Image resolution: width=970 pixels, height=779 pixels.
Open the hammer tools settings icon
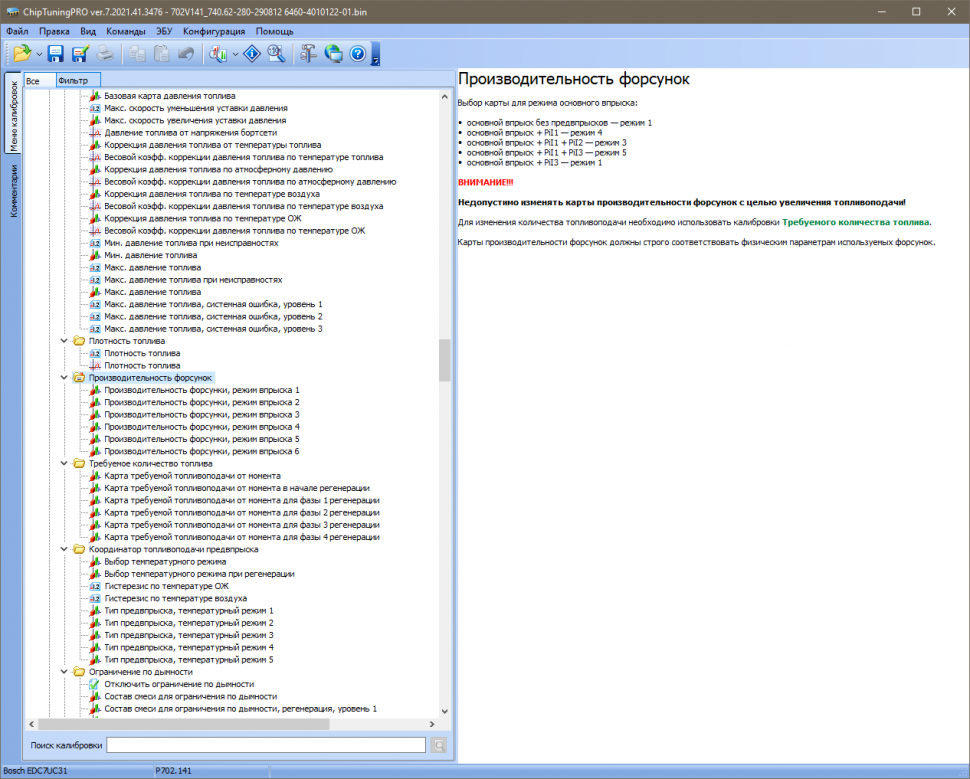[x=309, y=54]
